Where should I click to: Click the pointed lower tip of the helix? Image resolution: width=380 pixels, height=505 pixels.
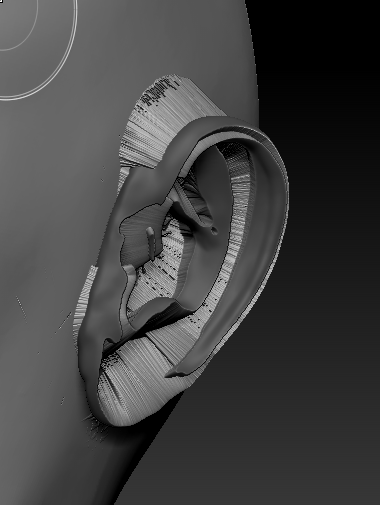173,373
